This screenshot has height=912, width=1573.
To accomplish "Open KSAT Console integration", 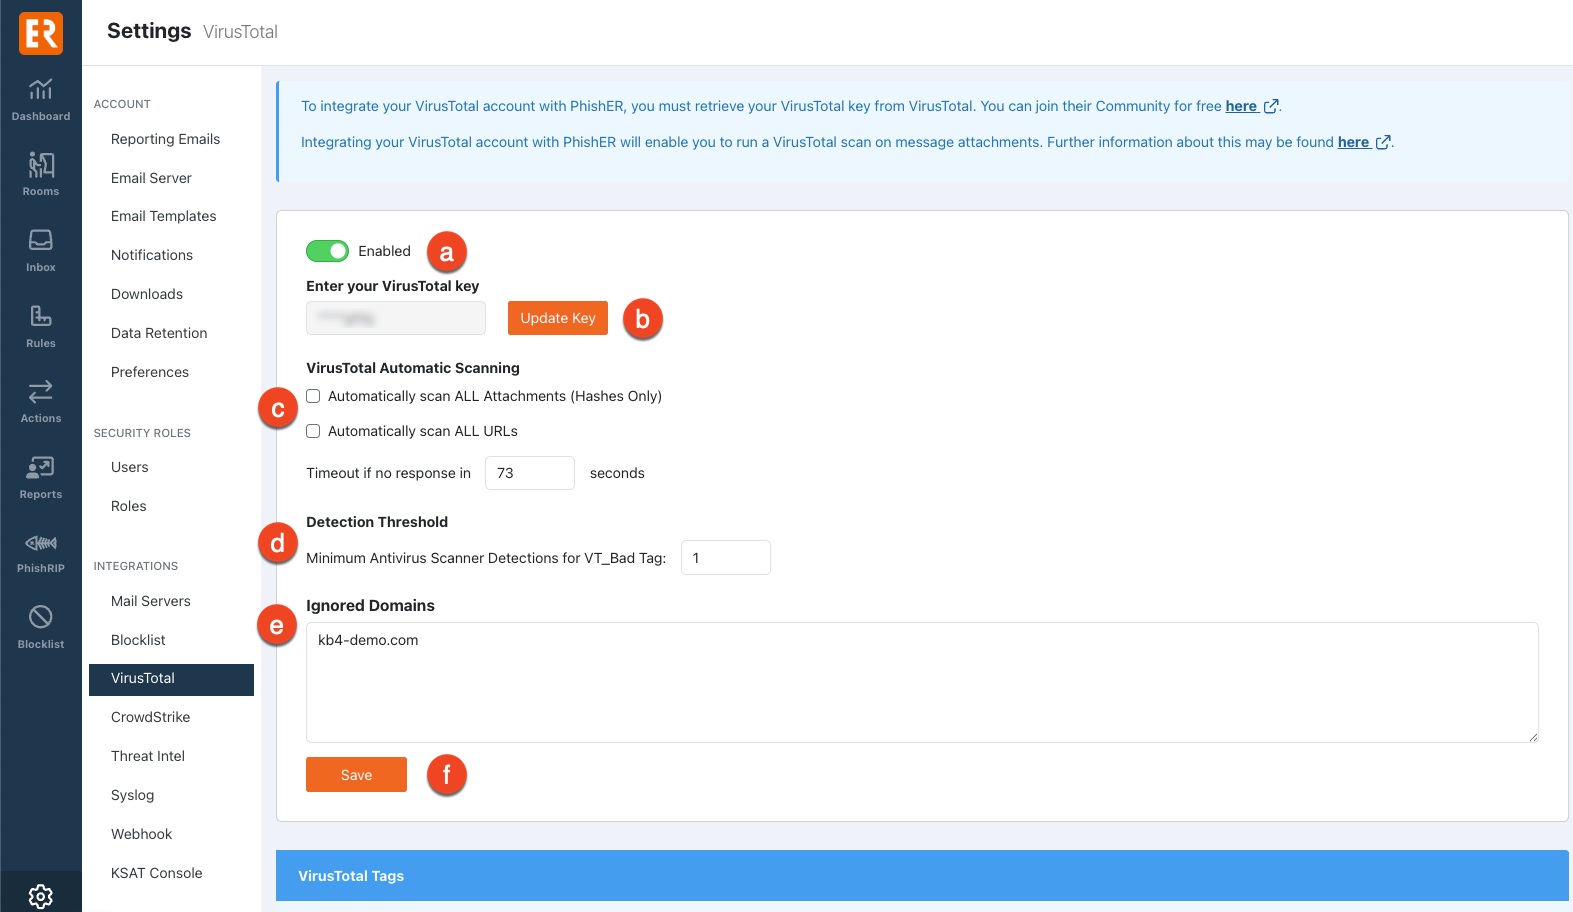I will pos(156,873).
